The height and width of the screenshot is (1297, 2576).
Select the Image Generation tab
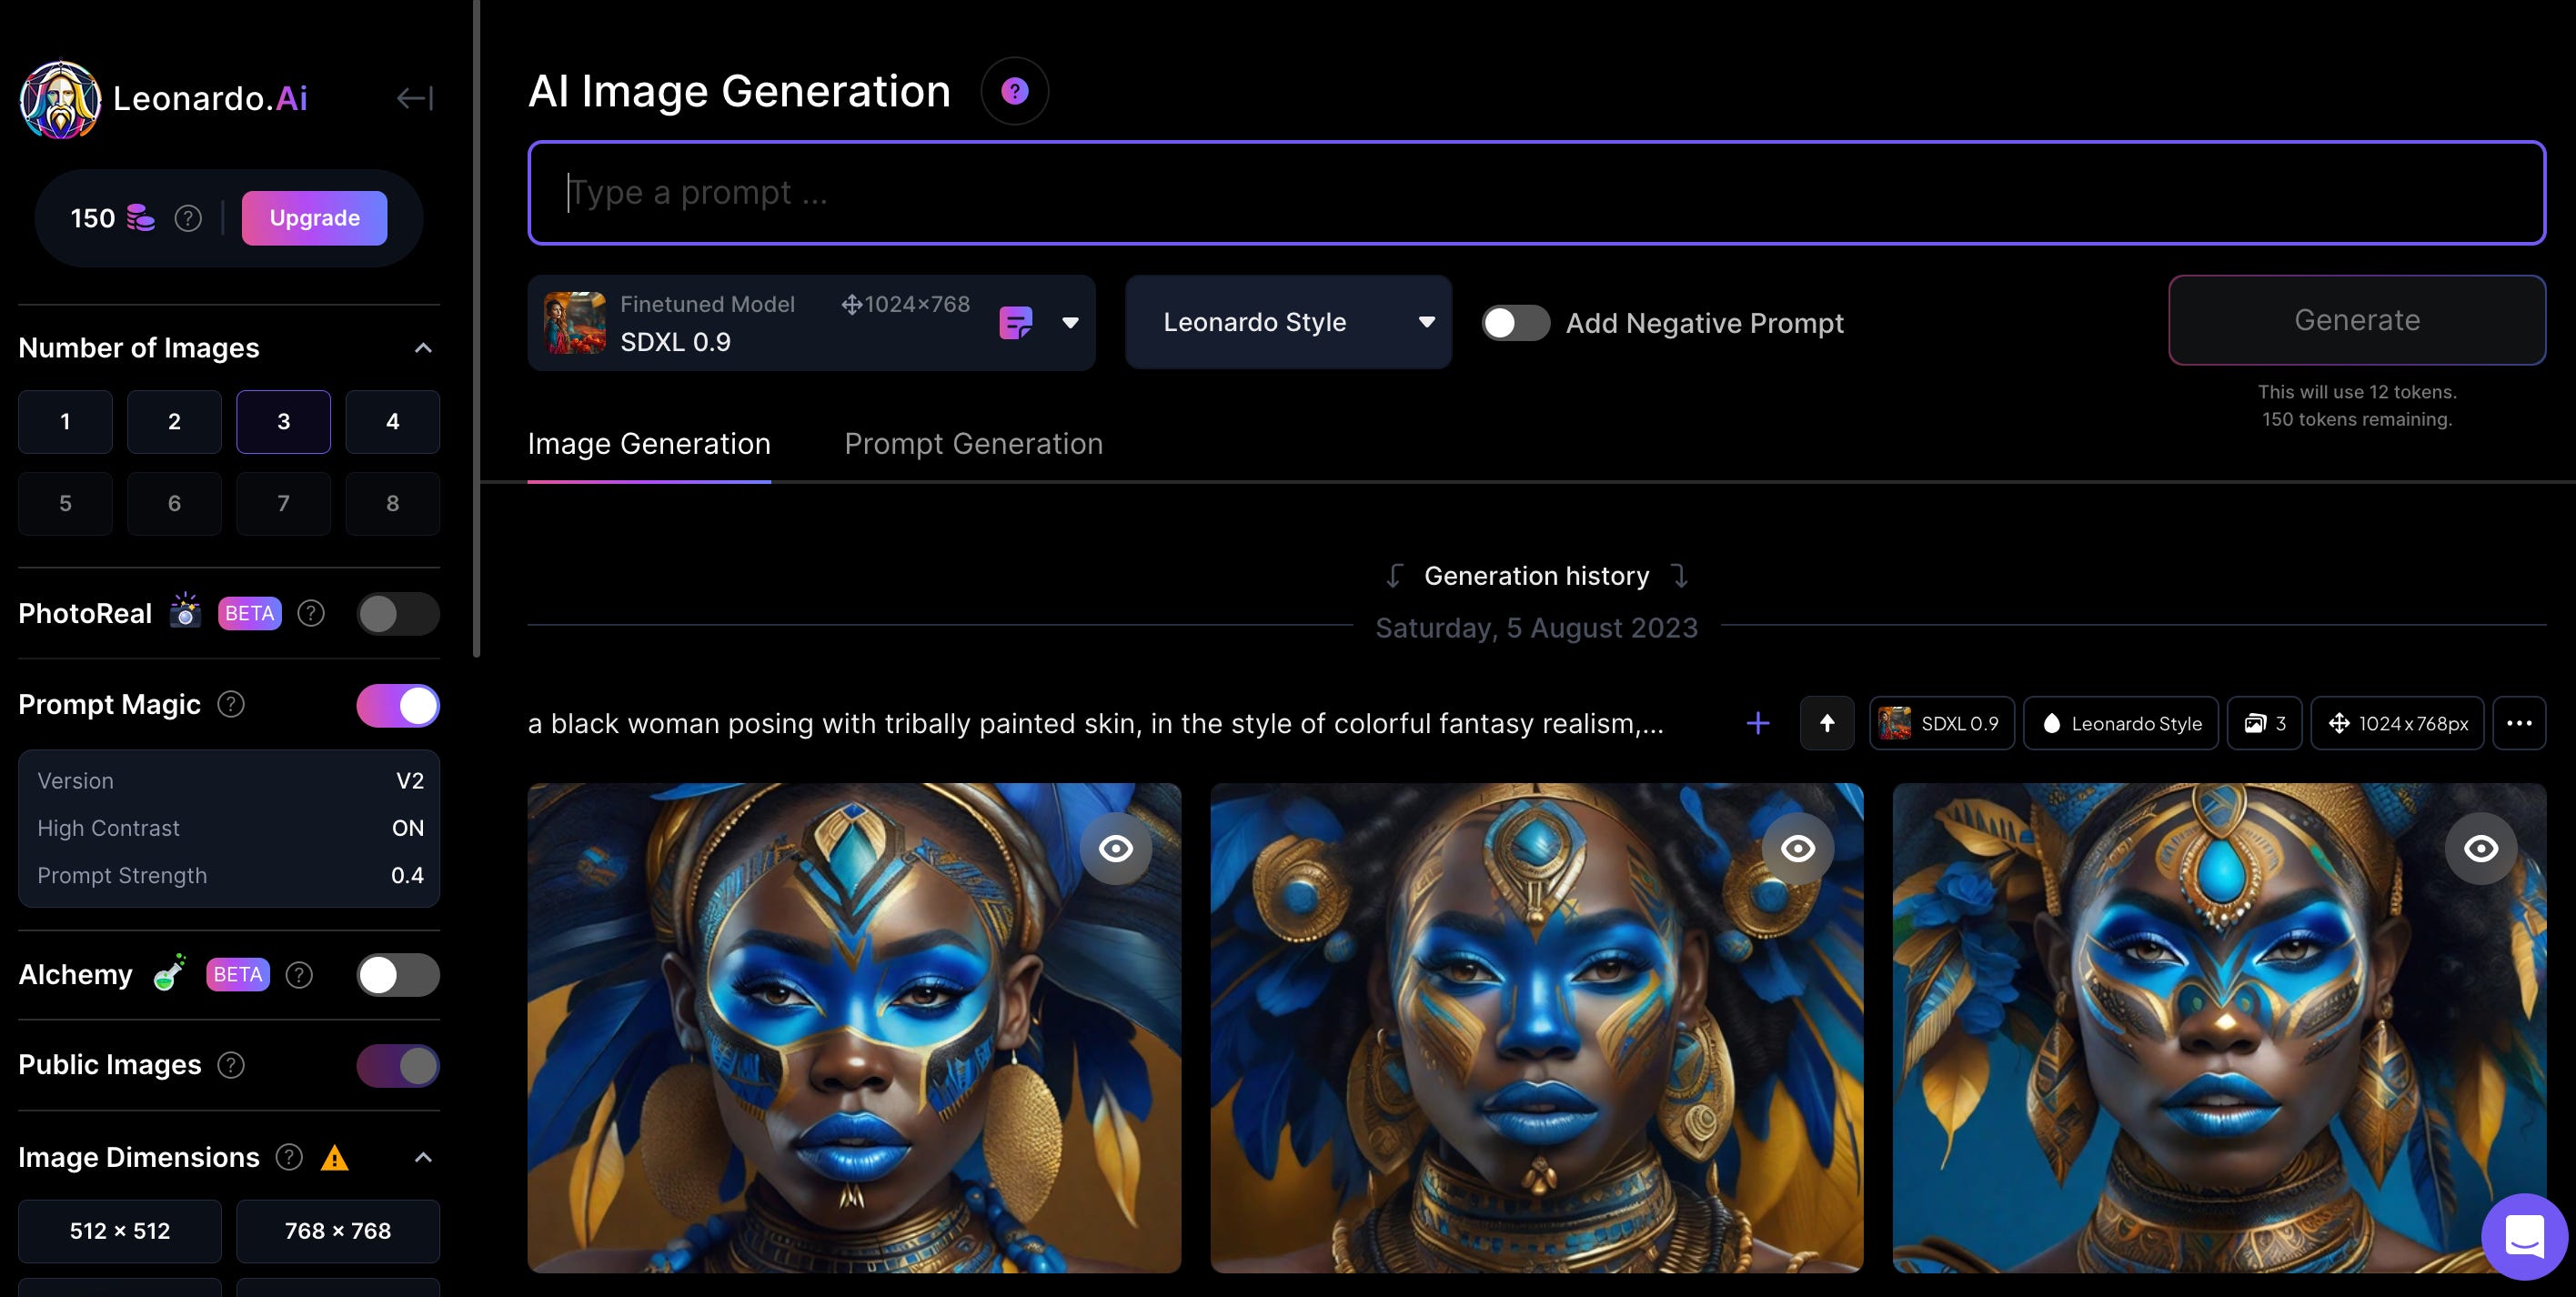click(x=649, y=444)
